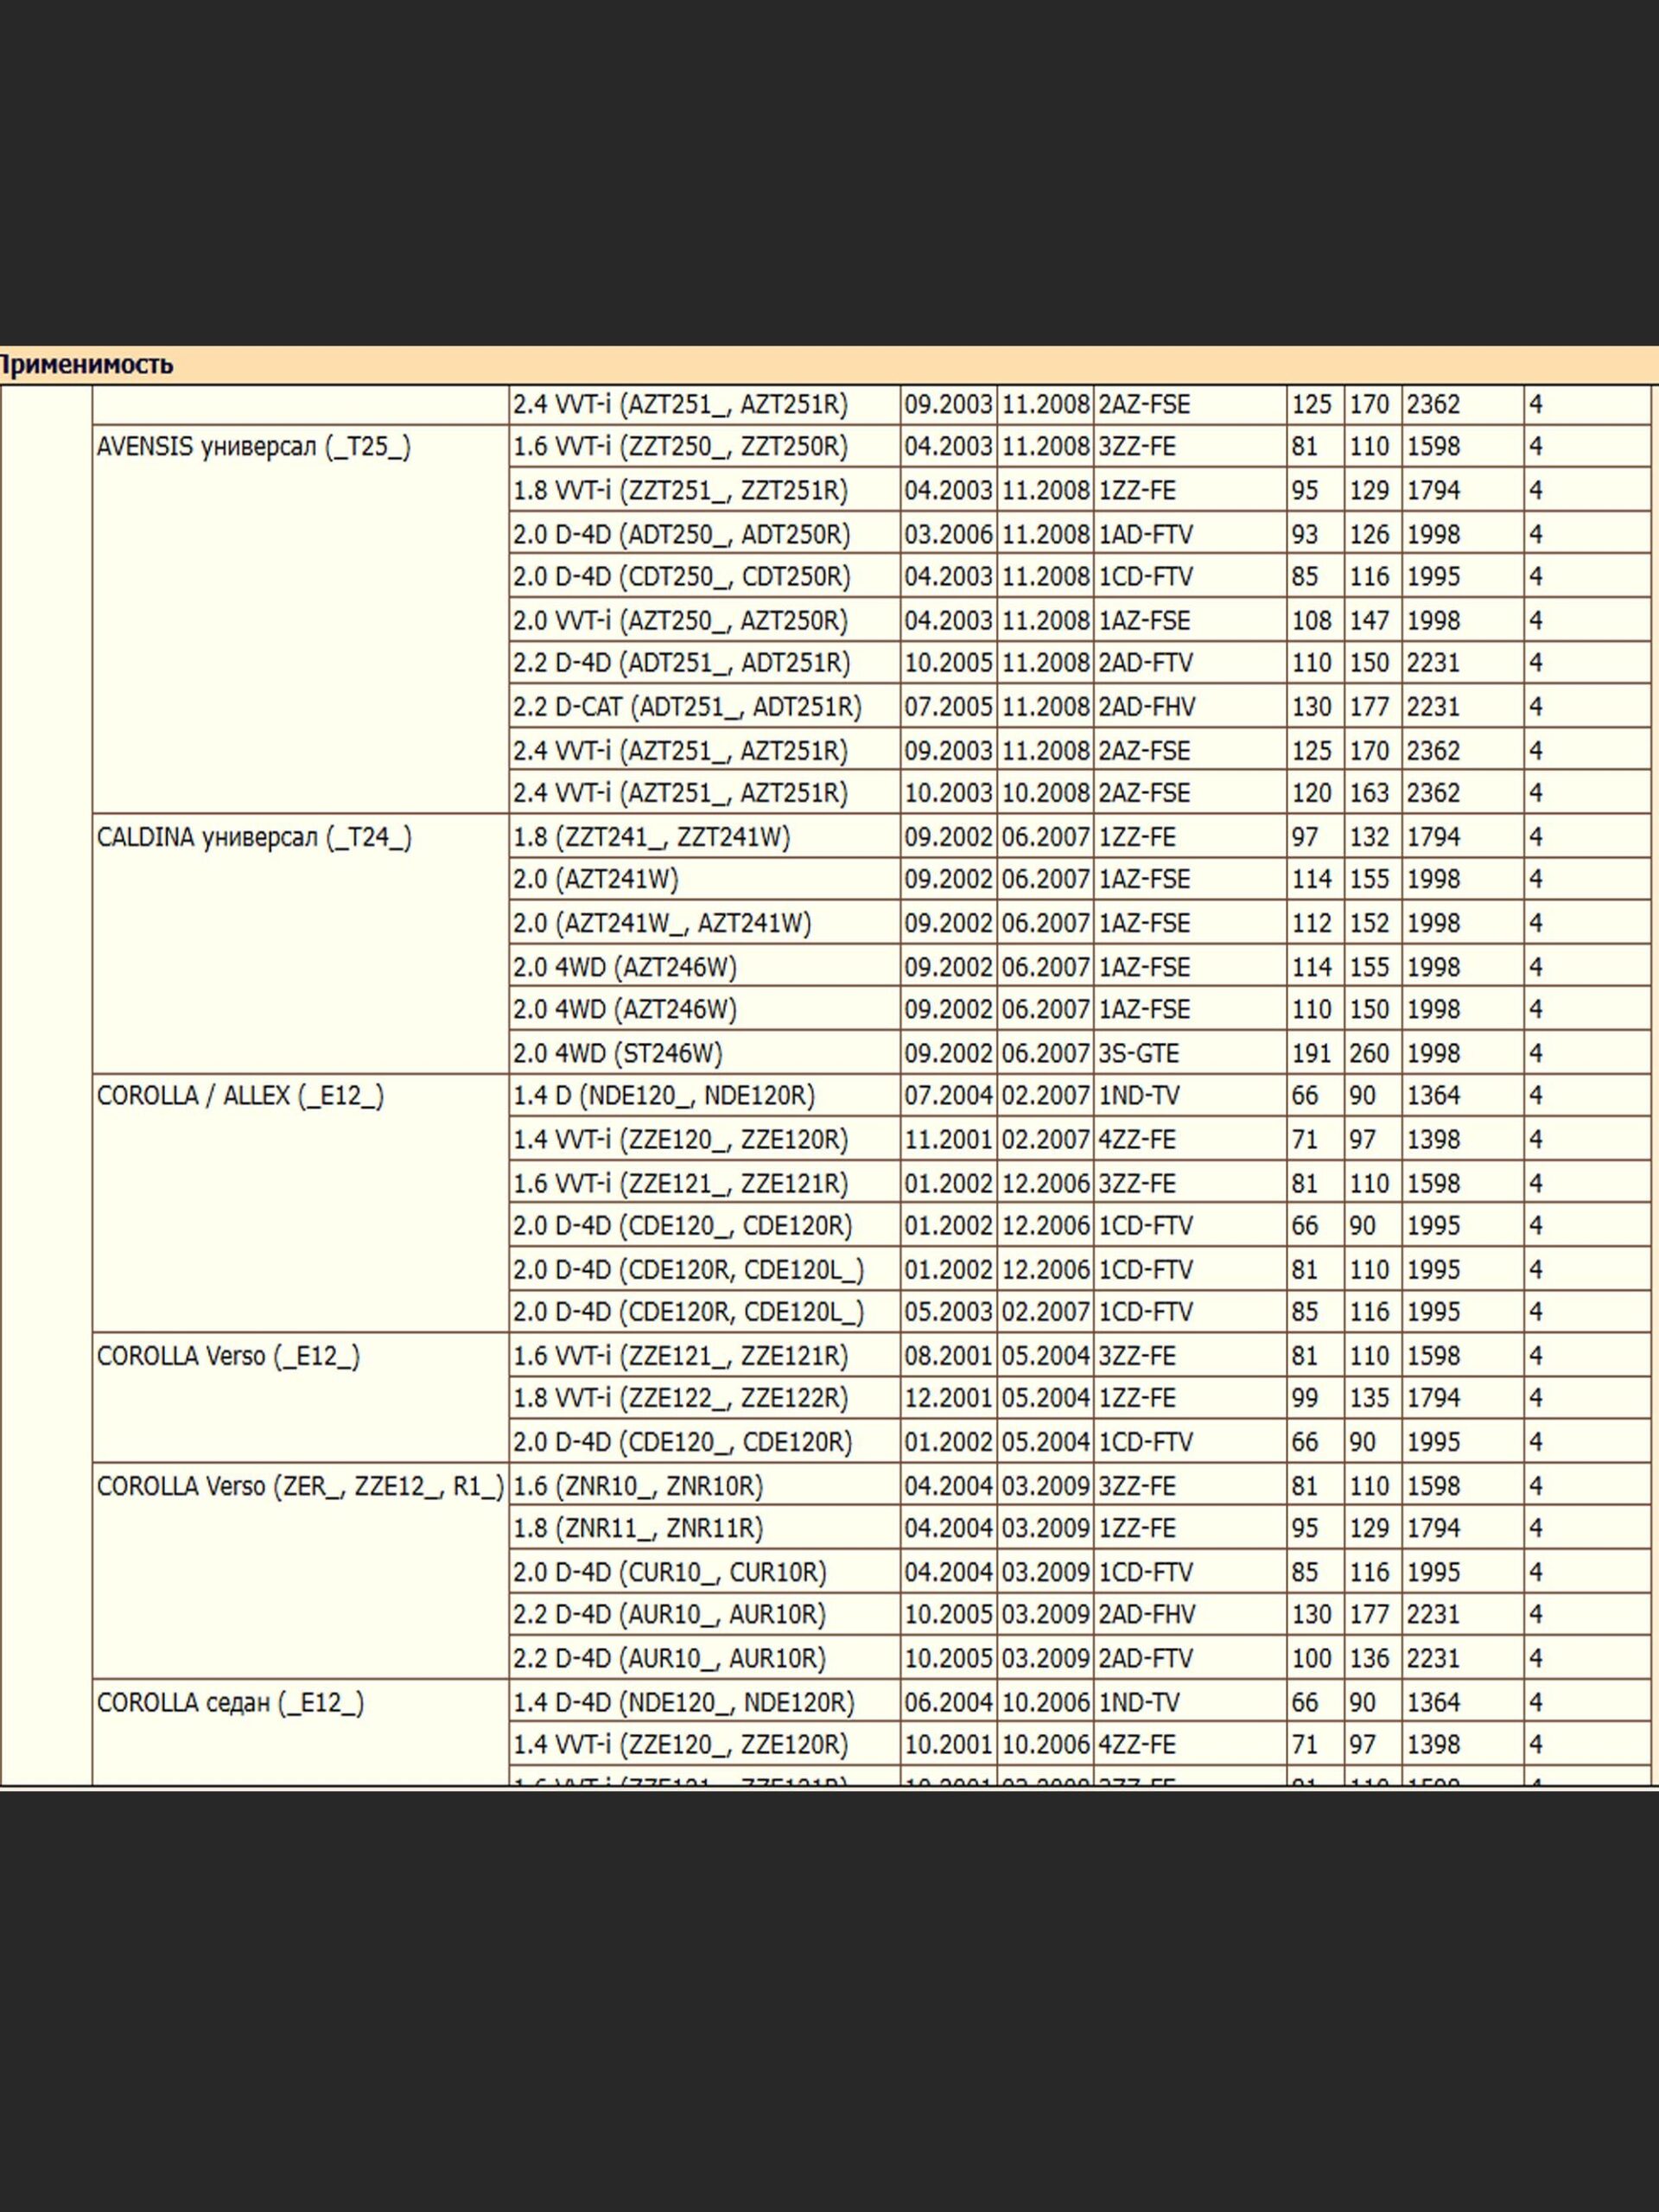Click the COROLLA седан (_E12_) model cell
Viewport: 1659px width, 2212px height.
coord(230,1702)
